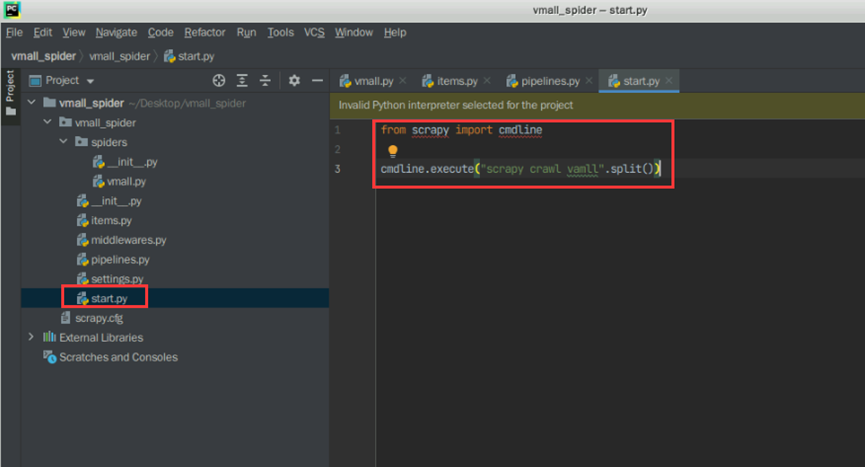Open the VCS menu

[314, 33]
